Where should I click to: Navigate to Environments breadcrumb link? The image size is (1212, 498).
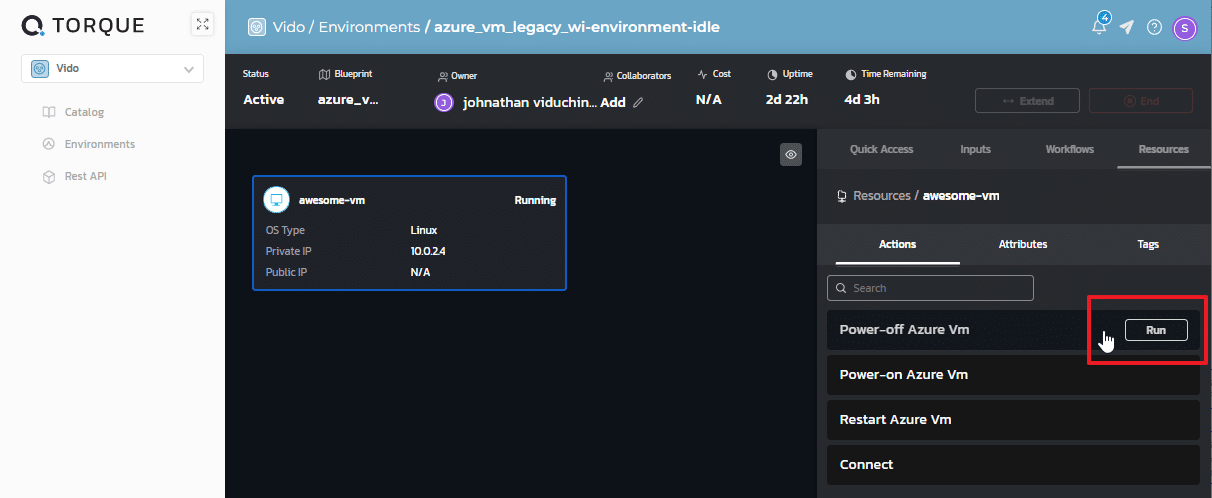coord(367,27)
